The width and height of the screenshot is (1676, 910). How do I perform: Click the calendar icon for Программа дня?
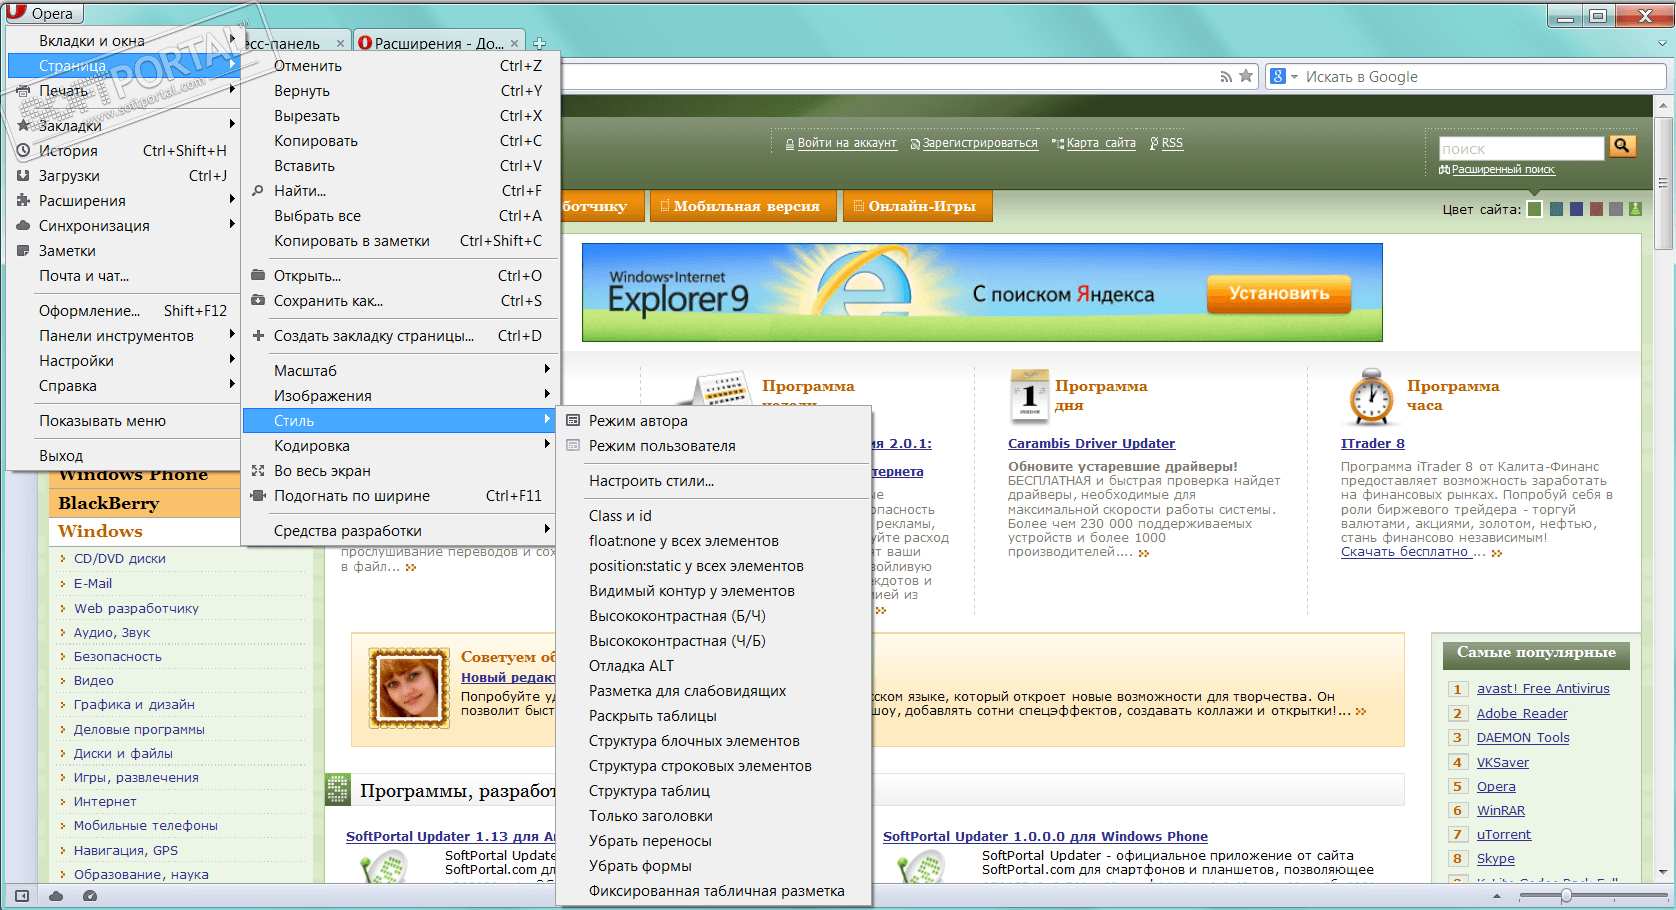click(x=1029, y=396)
